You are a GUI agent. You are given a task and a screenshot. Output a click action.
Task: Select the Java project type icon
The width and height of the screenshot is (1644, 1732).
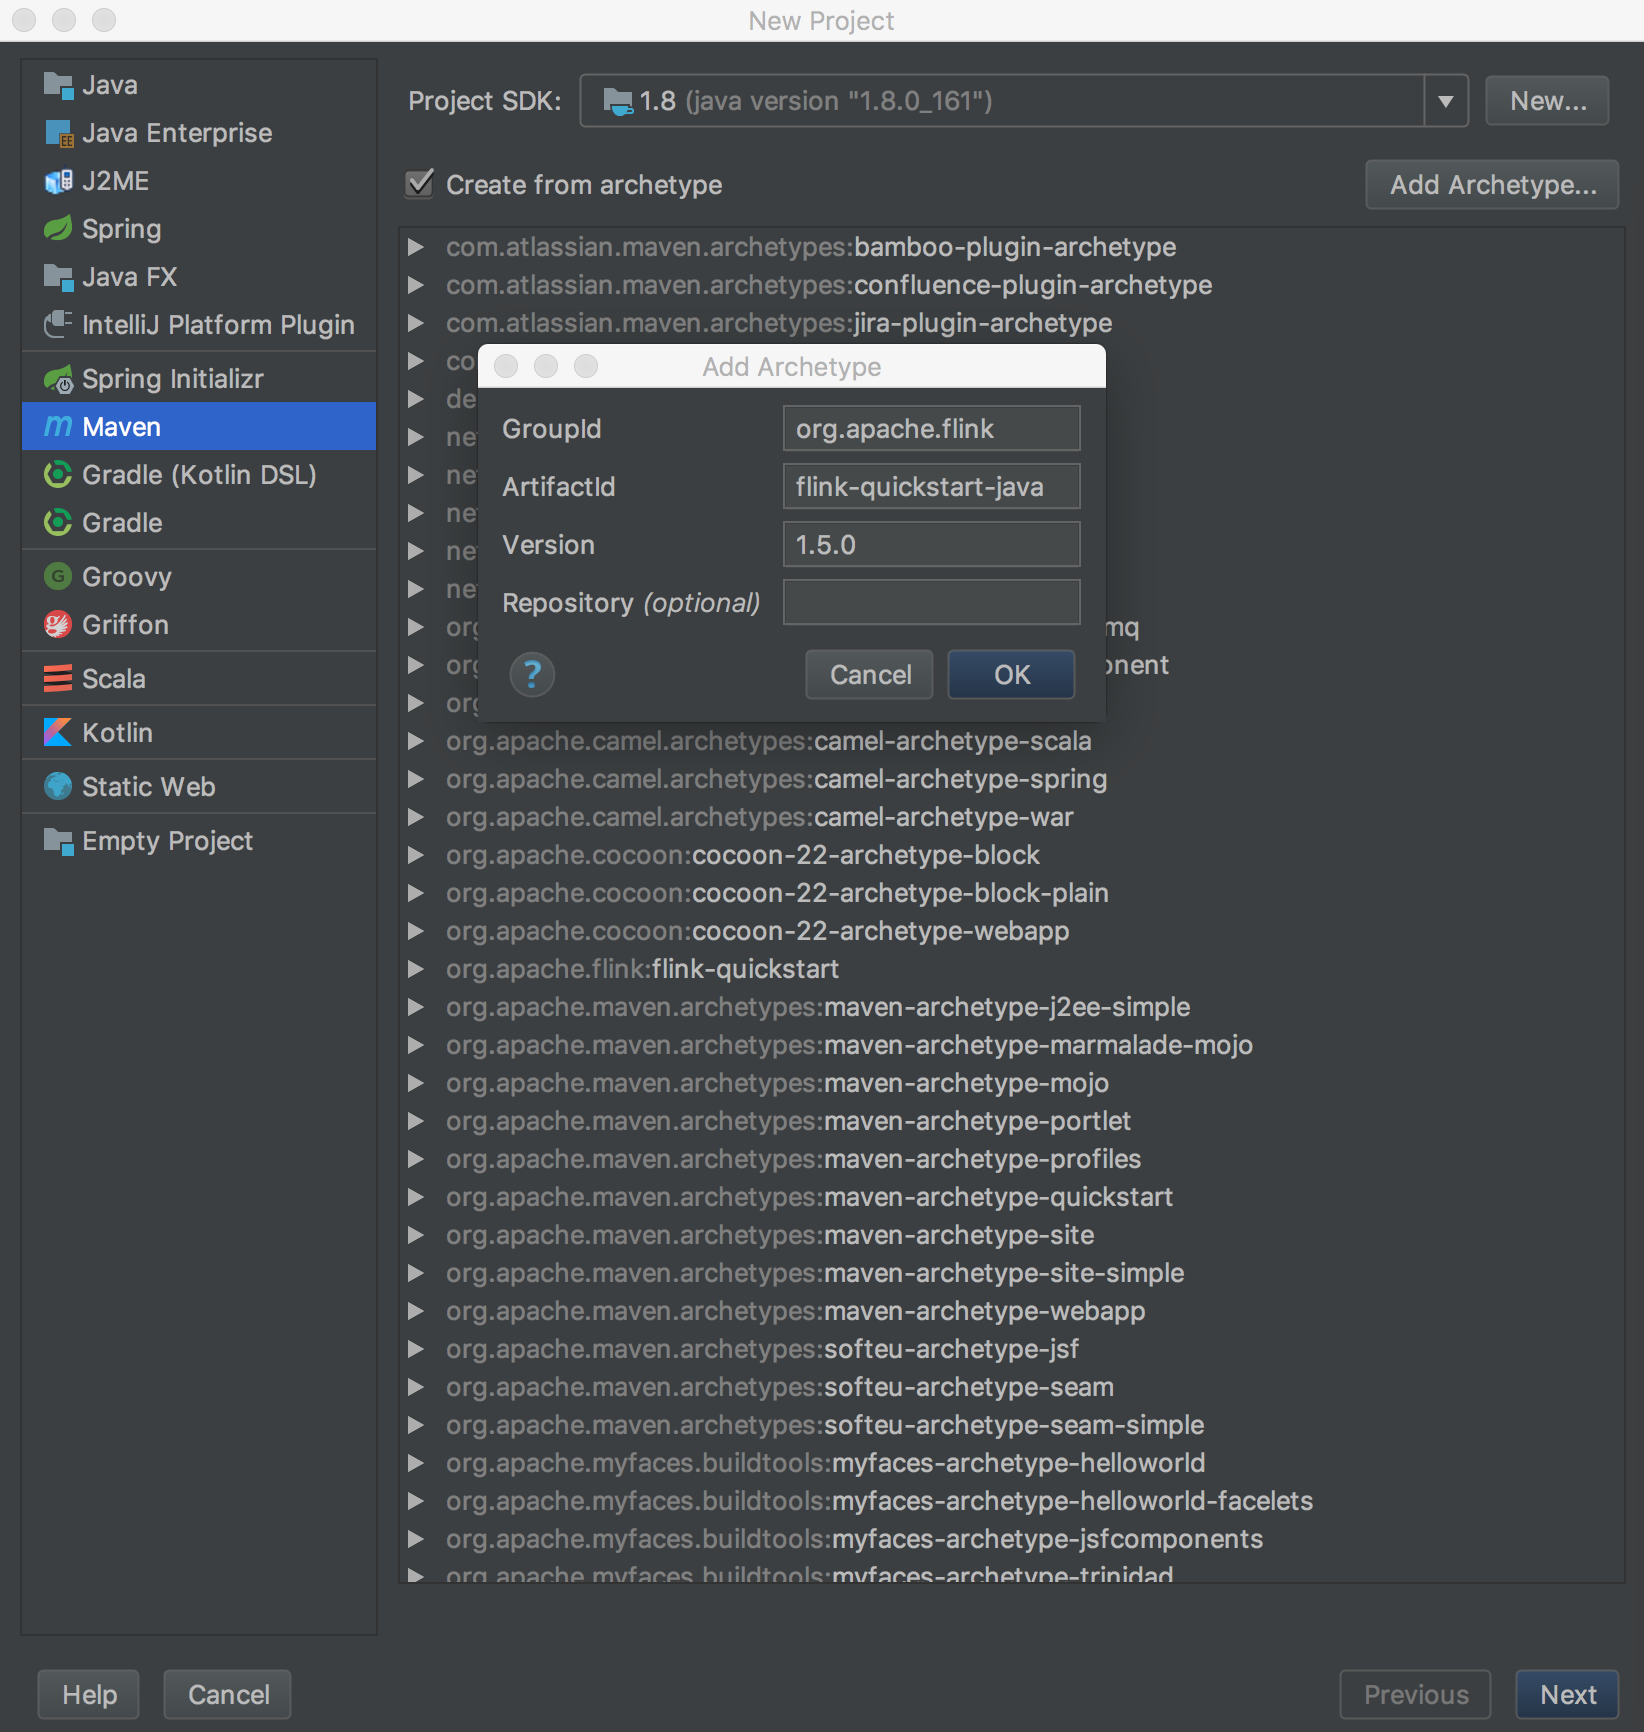pos(58,85)
